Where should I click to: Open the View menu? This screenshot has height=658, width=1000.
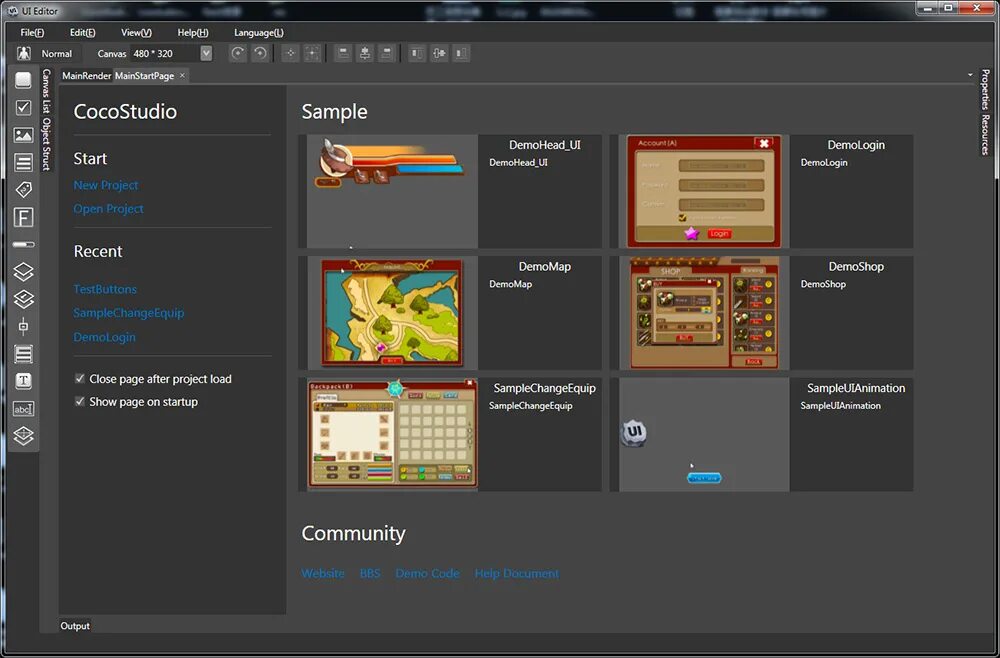[x=136, y=33]
